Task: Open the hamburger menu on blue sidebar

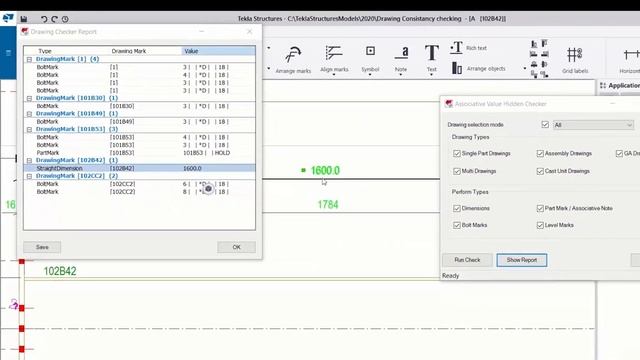Action: pyautogui.click(x=8, y=53)
